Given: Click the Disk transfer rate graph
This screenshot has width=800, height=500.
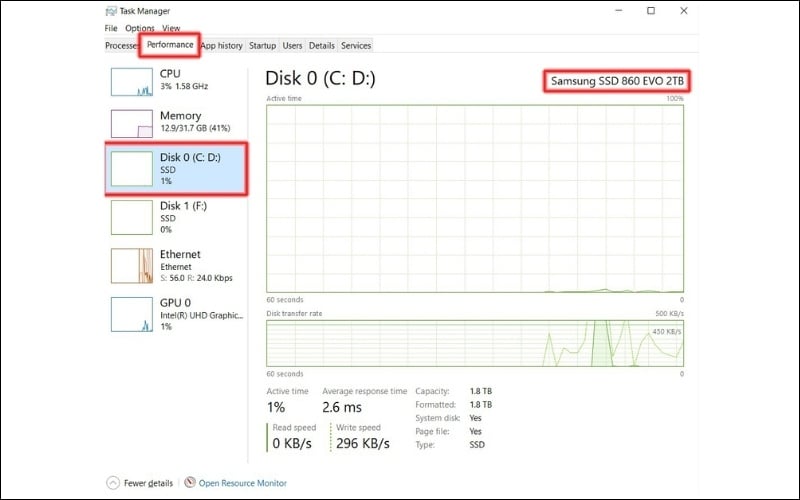Looking at the screenshot, I should coord(474,343).
